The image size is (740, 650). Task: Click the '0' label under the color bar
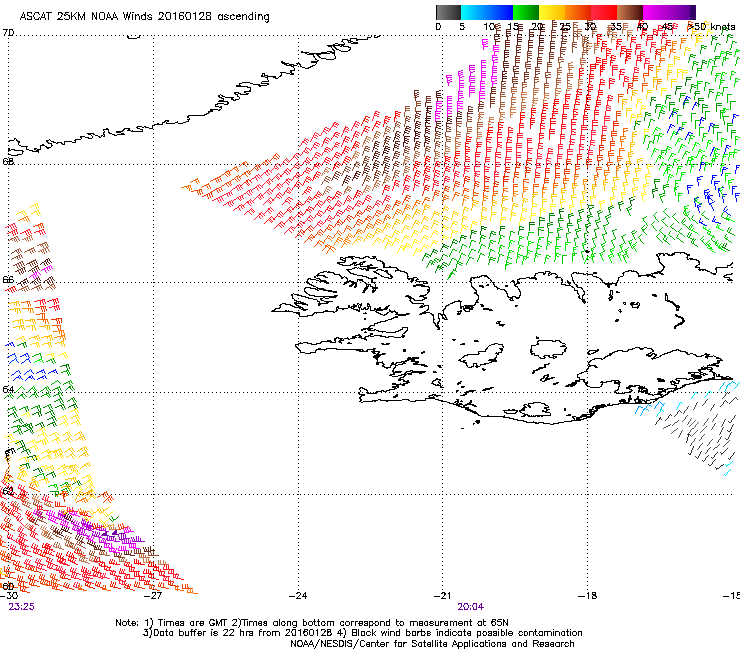[438, 27]
